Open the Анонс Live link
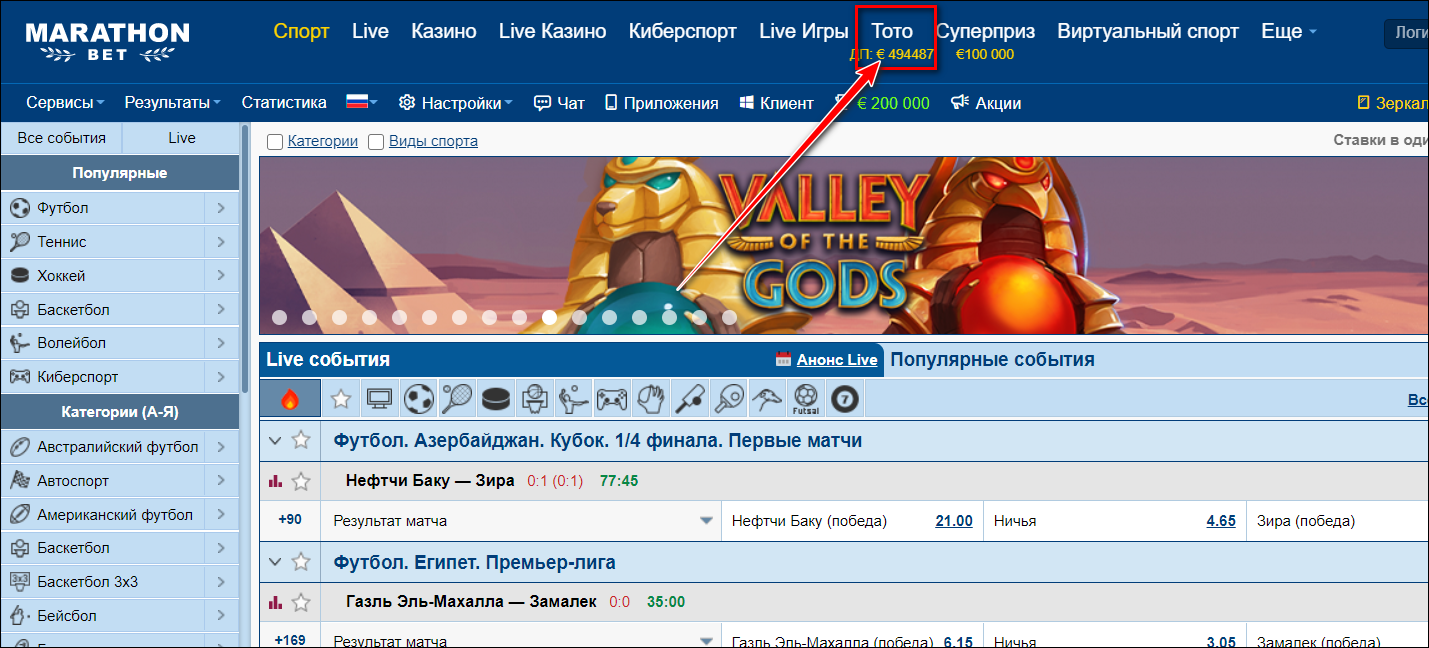The height and width of the screenshot is (648, 1429). click(837, 360)
